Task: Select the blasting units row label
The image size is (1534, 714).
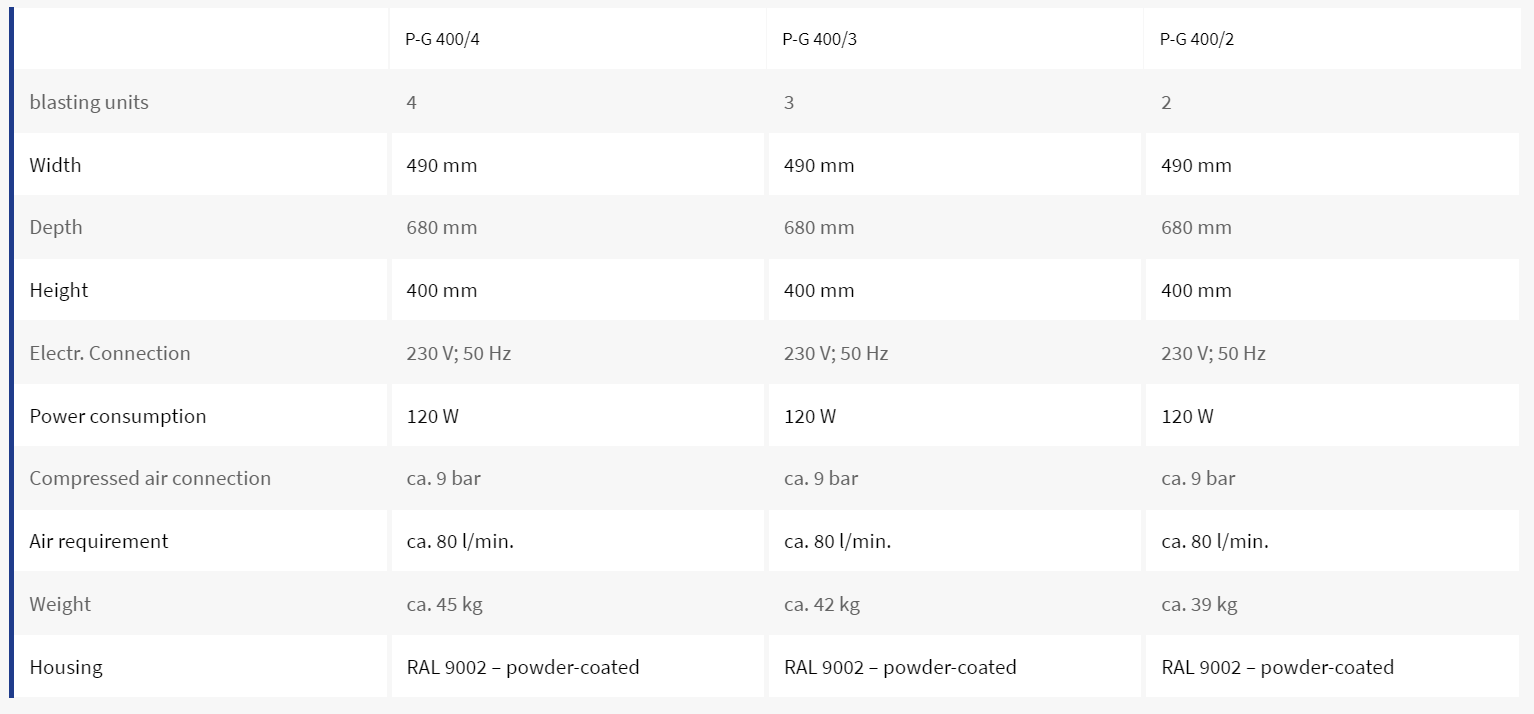Action: click(x=89, y=102)
